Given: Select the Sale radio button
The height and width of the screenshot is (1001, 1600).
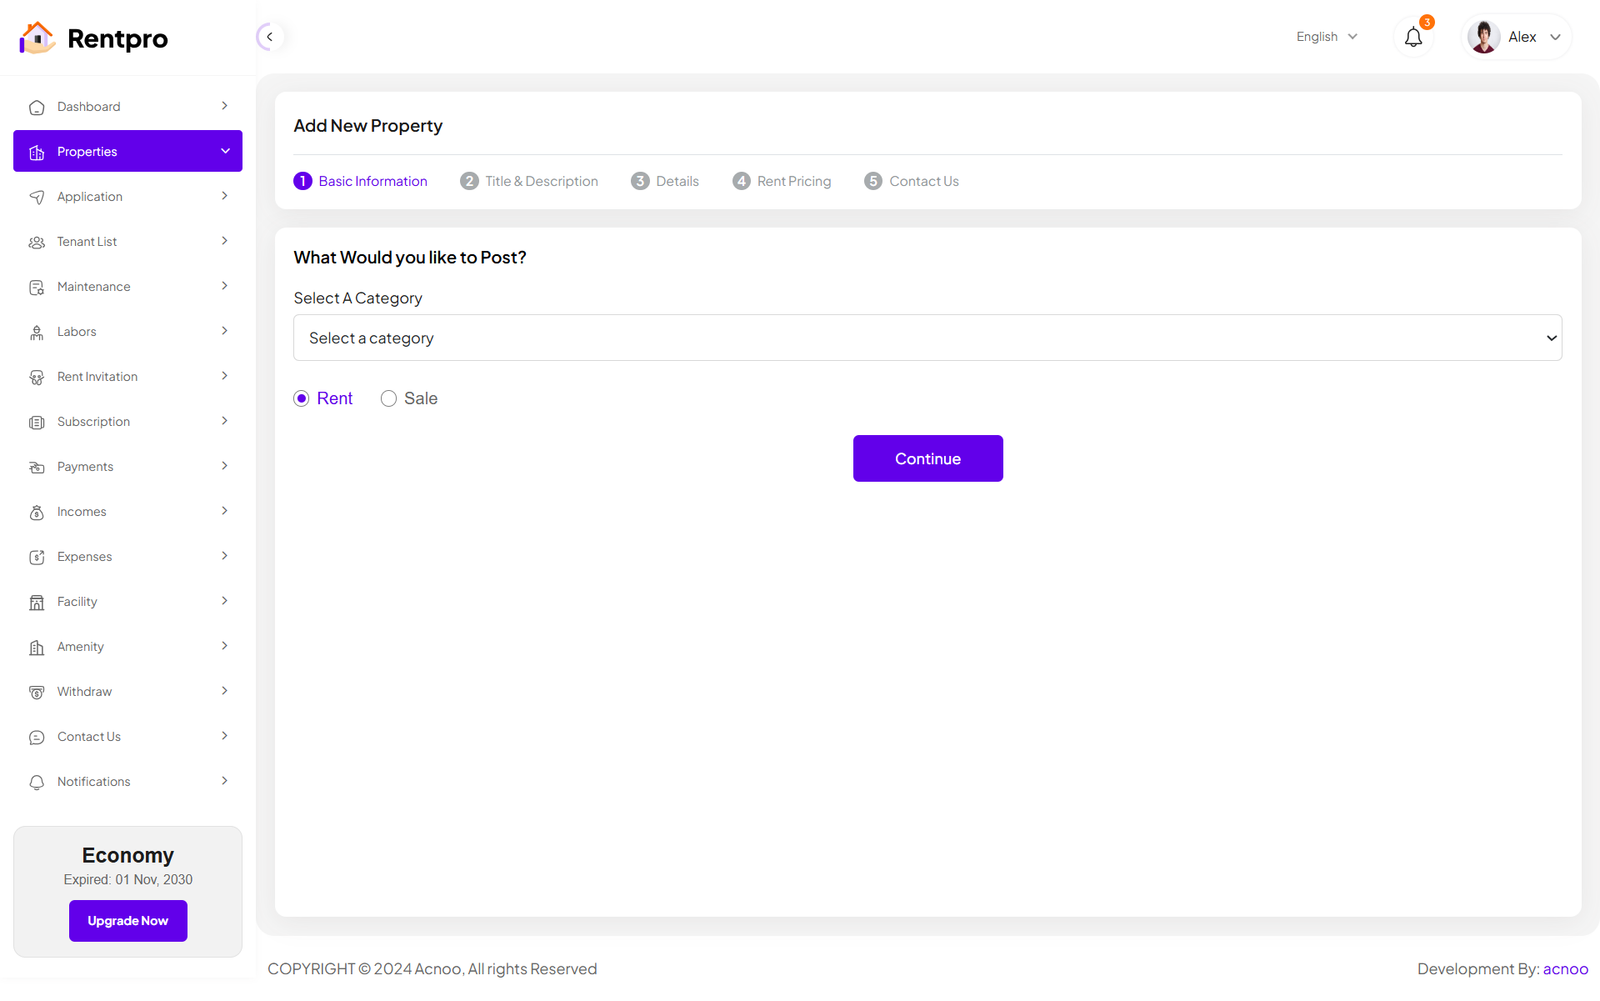Looking at the screenshot, I should click(x=389, y=399).
